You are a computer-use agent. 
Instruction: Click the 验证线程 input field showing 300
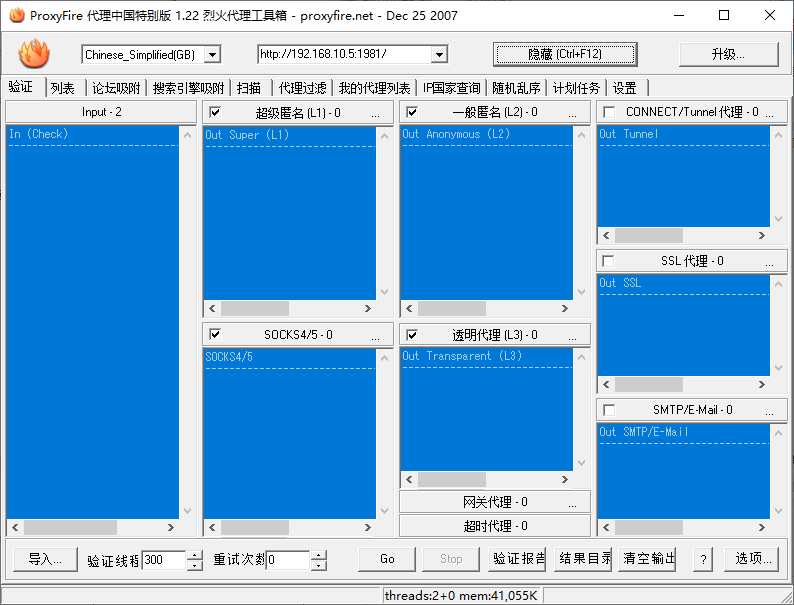(164, 560)
